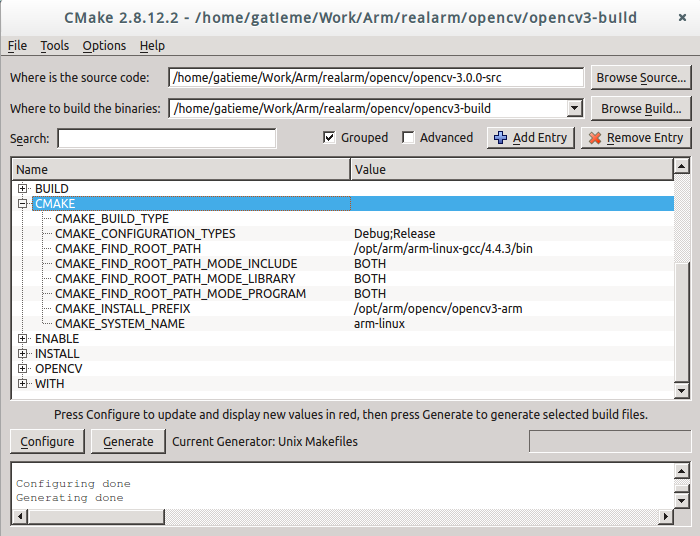The width and height of the screenshot is (700, 536).
Task: Click the output log scroll down arrow
Action: click(682, 500)
